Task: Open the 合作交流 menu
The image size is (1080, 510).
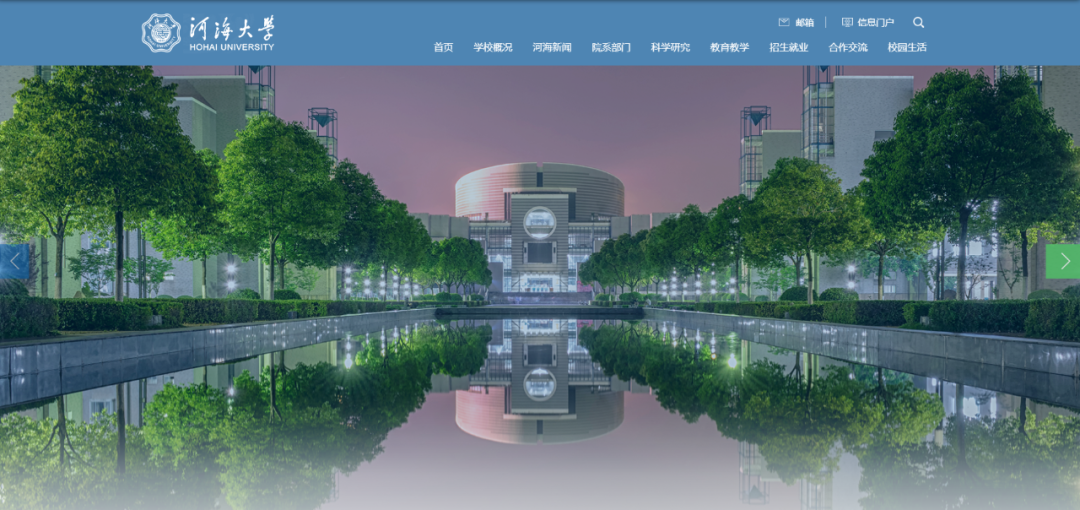Action: (x=848, y=48)
